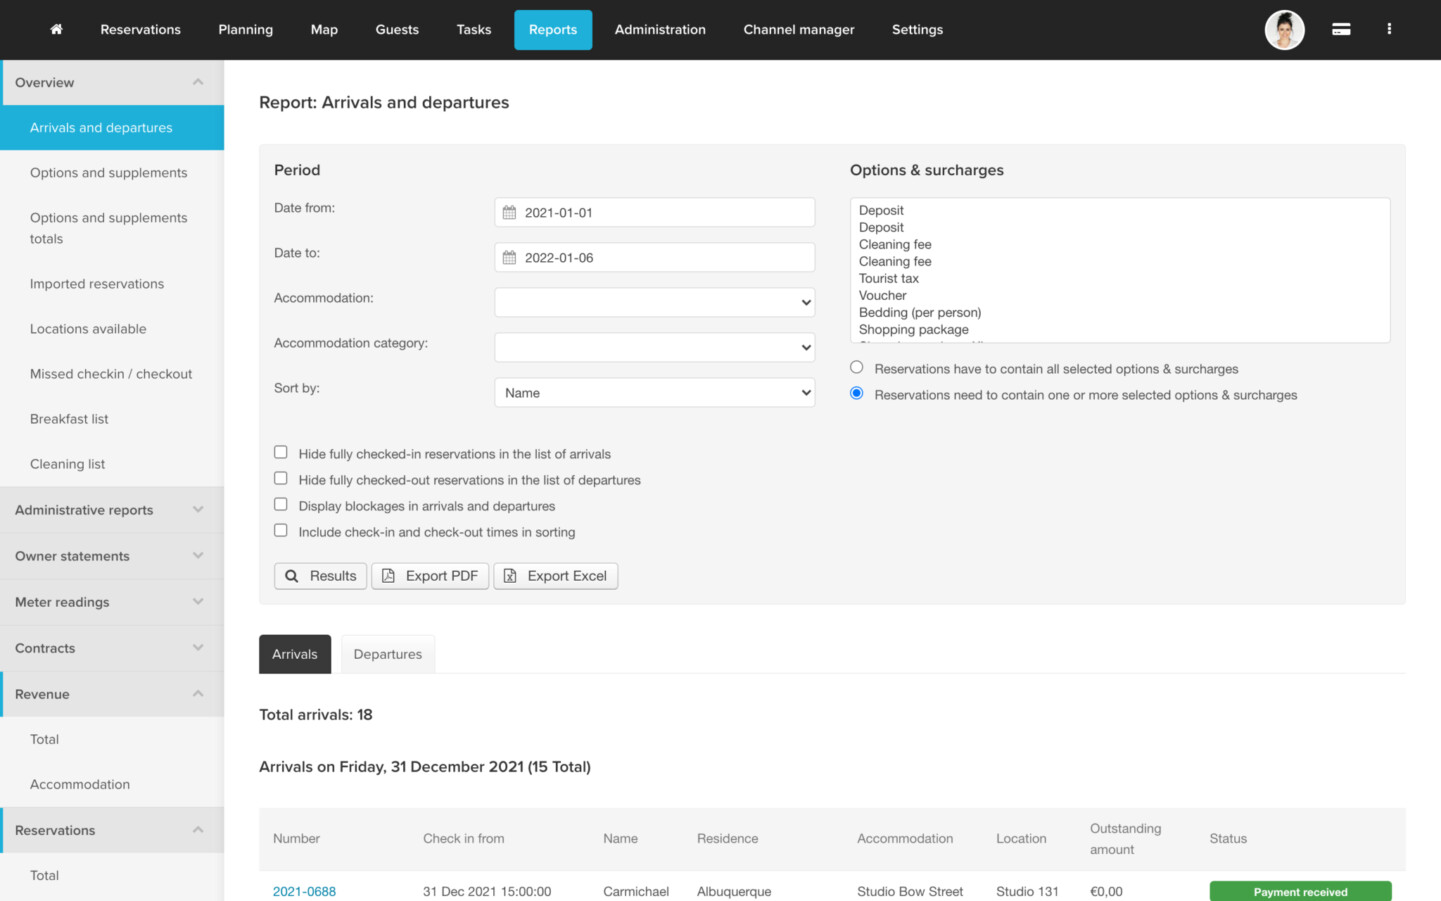Click the home icon in top navigation

(x=56, y=30)
